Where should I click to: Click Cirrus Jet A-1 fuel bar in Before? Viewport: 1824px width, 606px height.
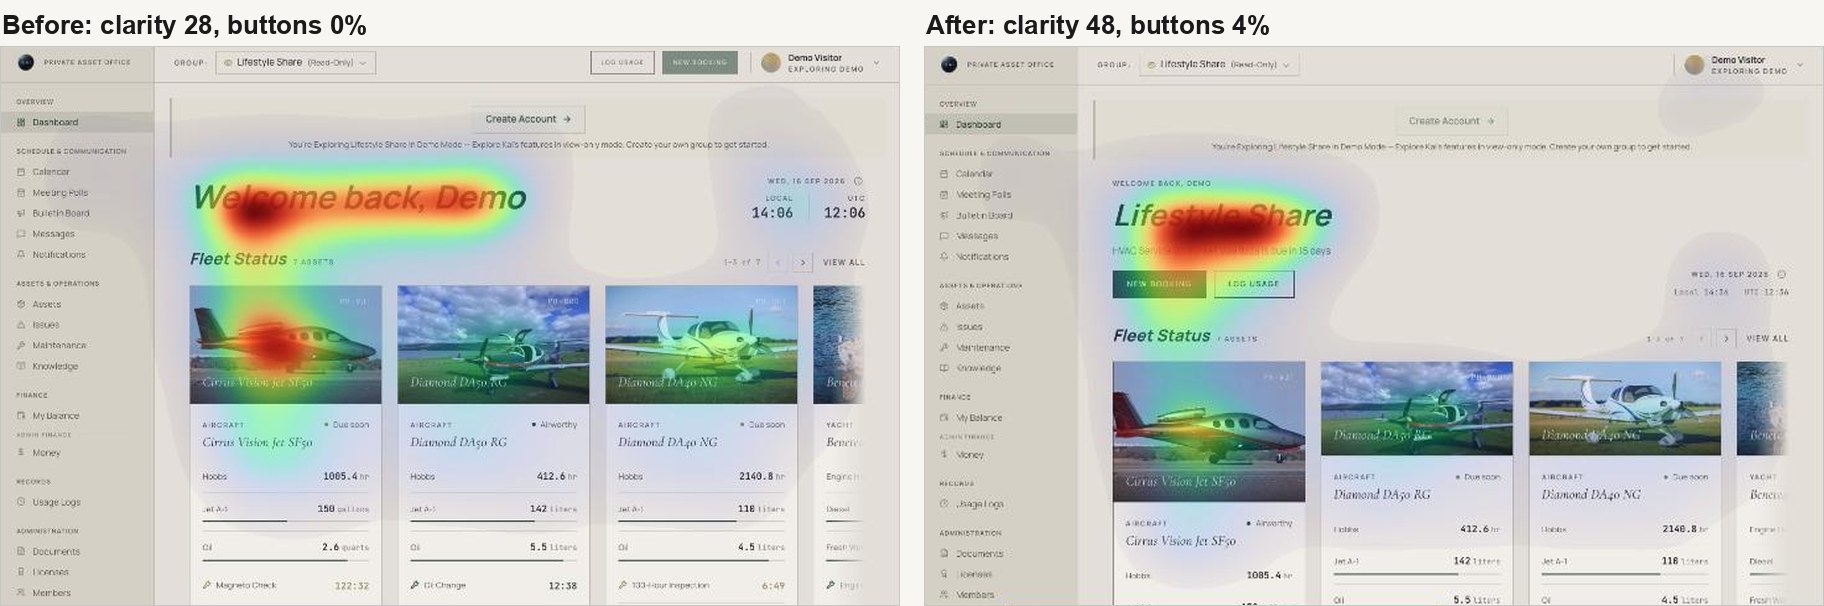point(285,521)
